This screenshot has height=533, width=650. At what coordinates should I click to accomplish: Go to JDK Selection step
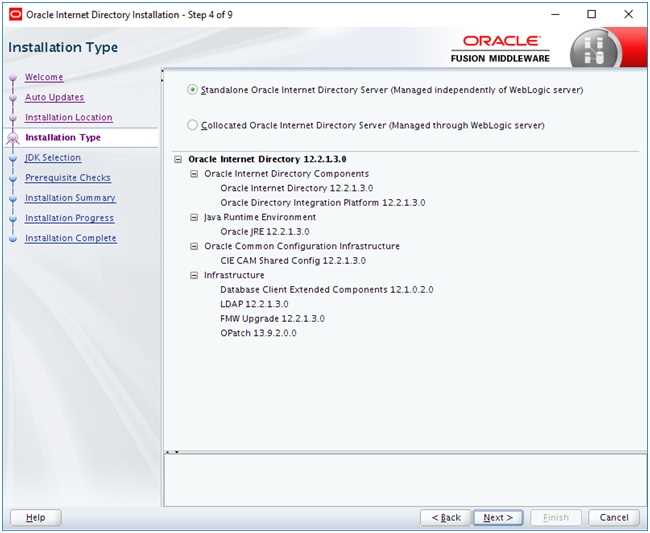click(x=53, y=157)
